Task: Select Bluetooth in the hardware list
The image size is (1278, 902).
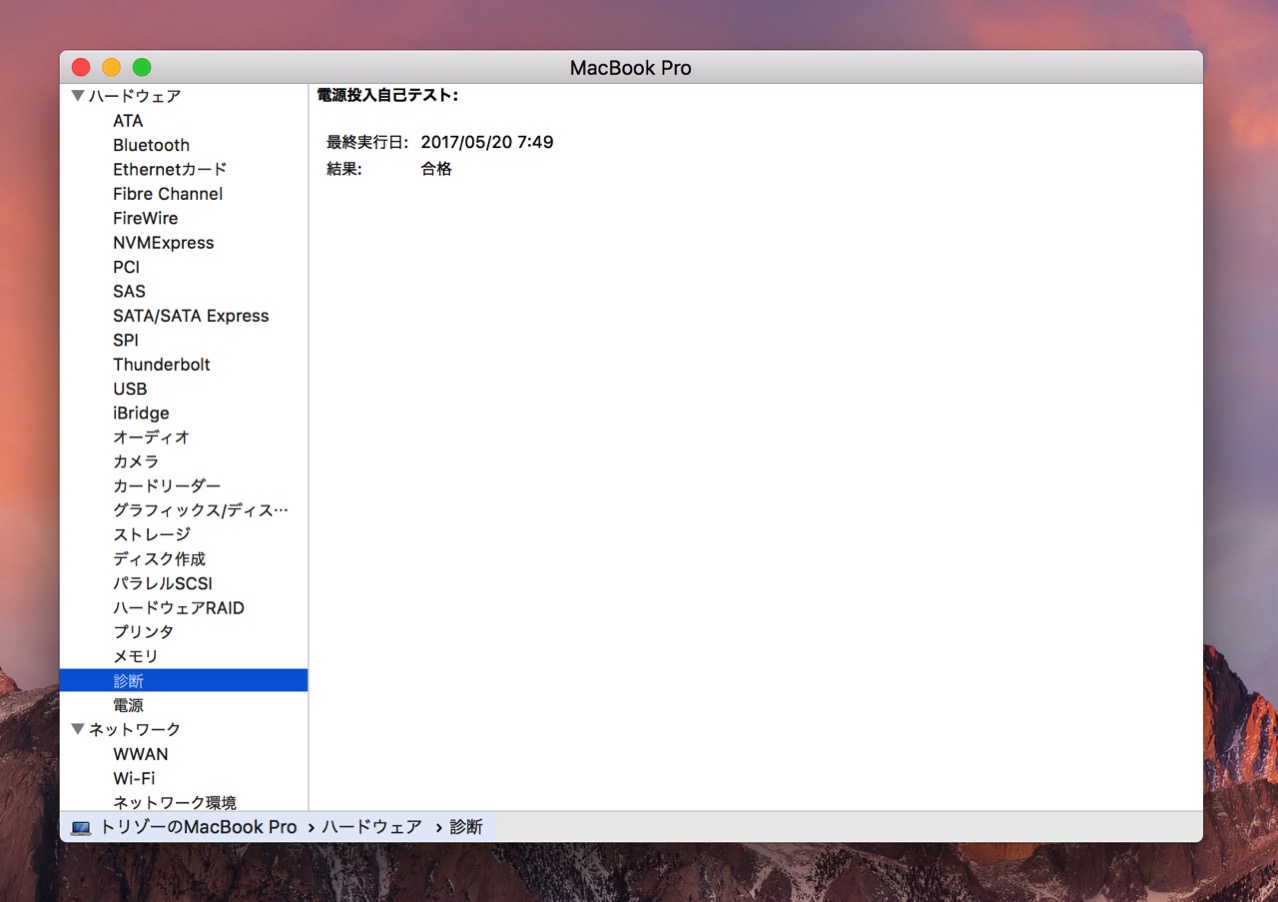Action: pos(151,145)
